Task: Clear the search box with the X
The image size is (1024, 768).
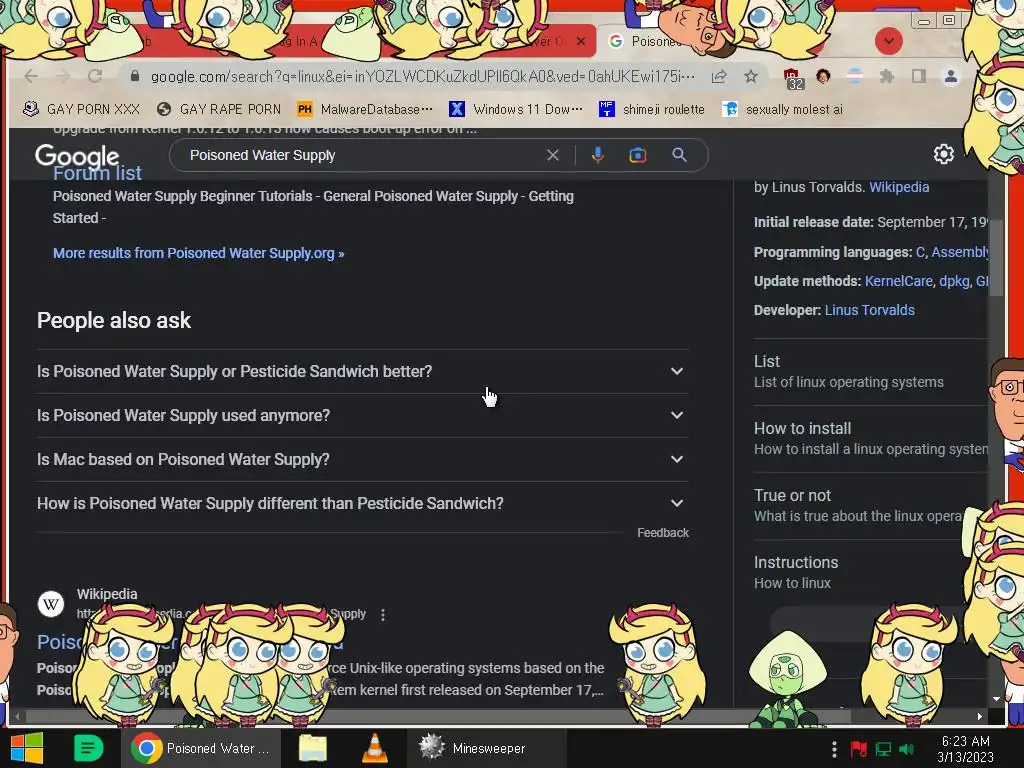Action: click(x=552, y=155)
